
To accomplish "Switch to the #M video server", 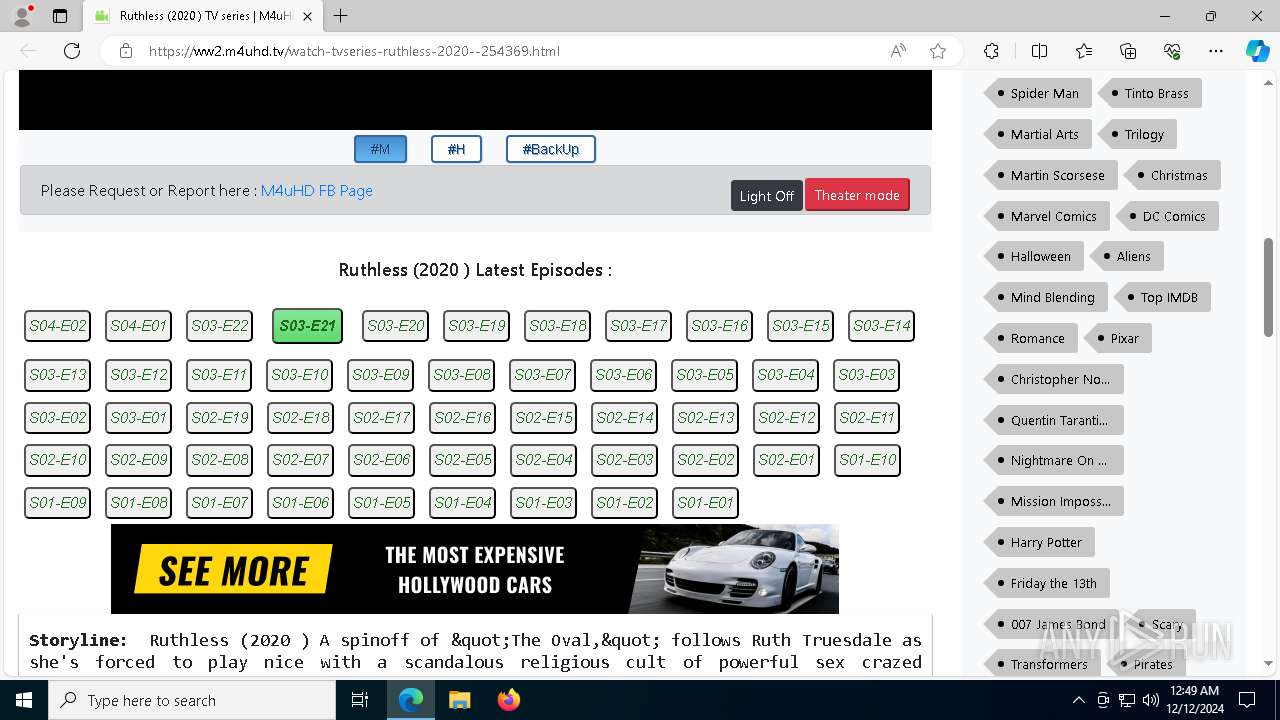I will (x=380, y=149).
